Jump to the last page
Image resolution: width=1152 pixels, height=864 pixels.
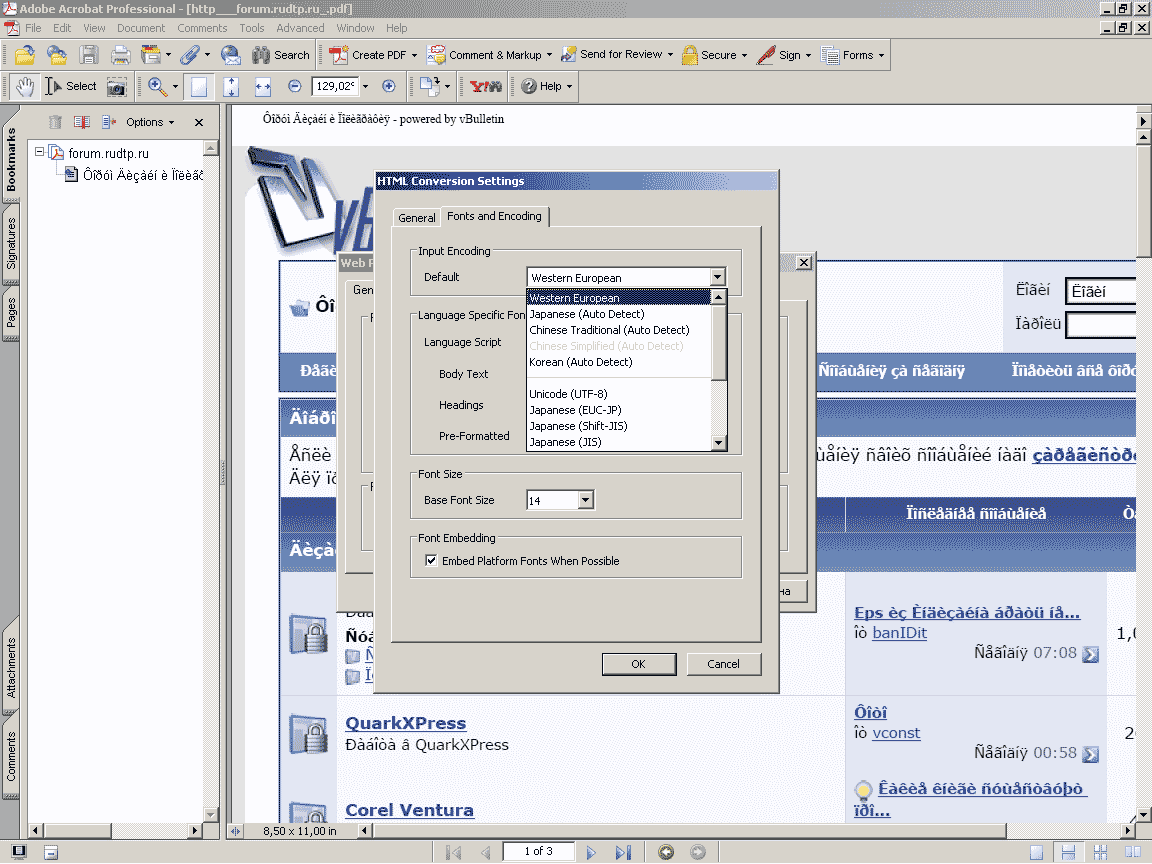point(623,852)
